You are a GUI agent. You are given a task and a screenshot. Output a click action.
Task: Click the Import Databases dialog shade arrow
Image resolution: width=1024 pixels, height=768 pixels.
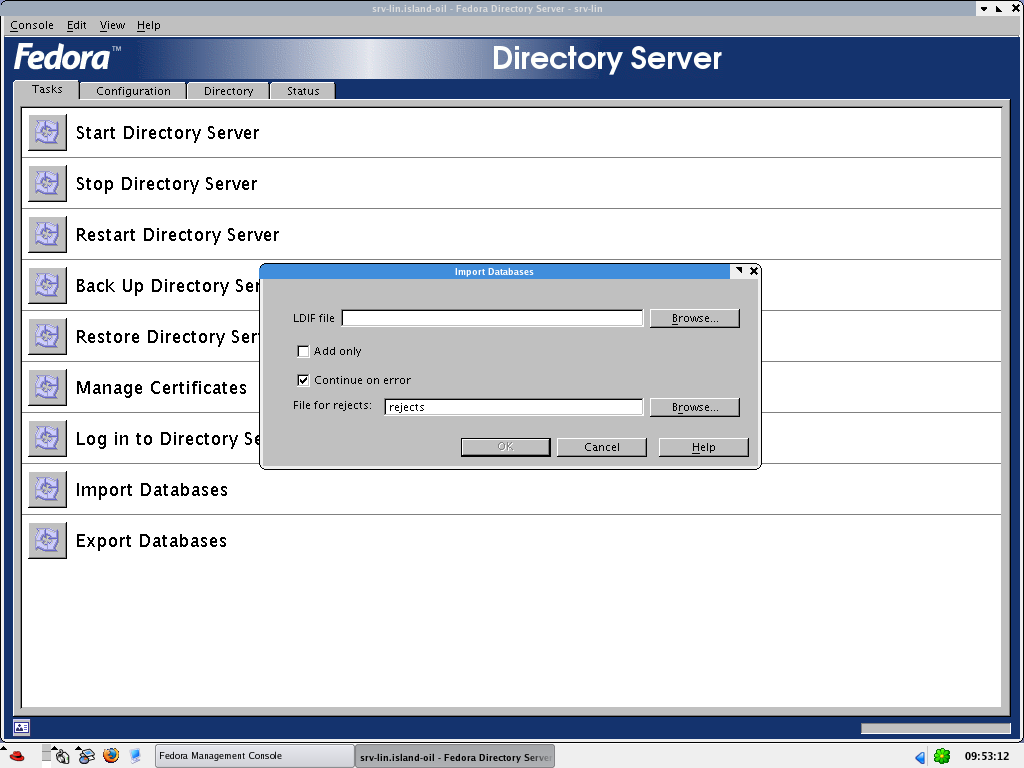click(739, 270)
